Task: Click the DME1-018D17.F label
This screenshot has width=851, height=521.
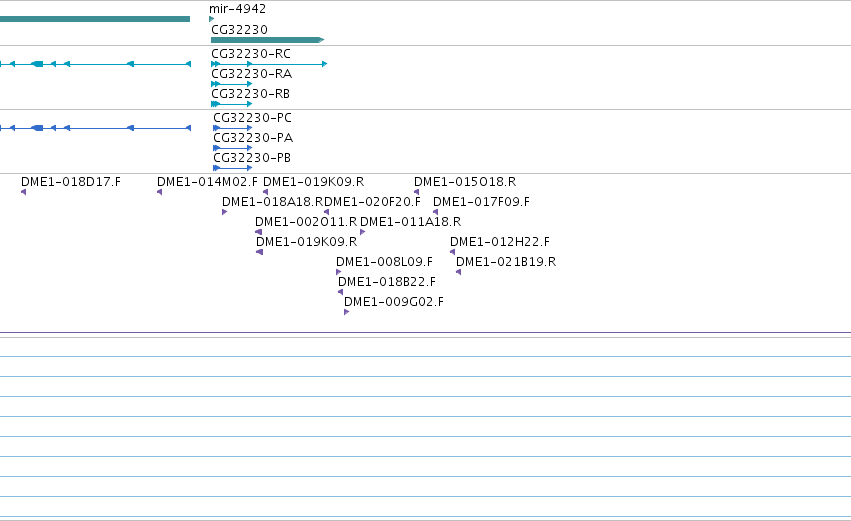Action: point(71,182)
